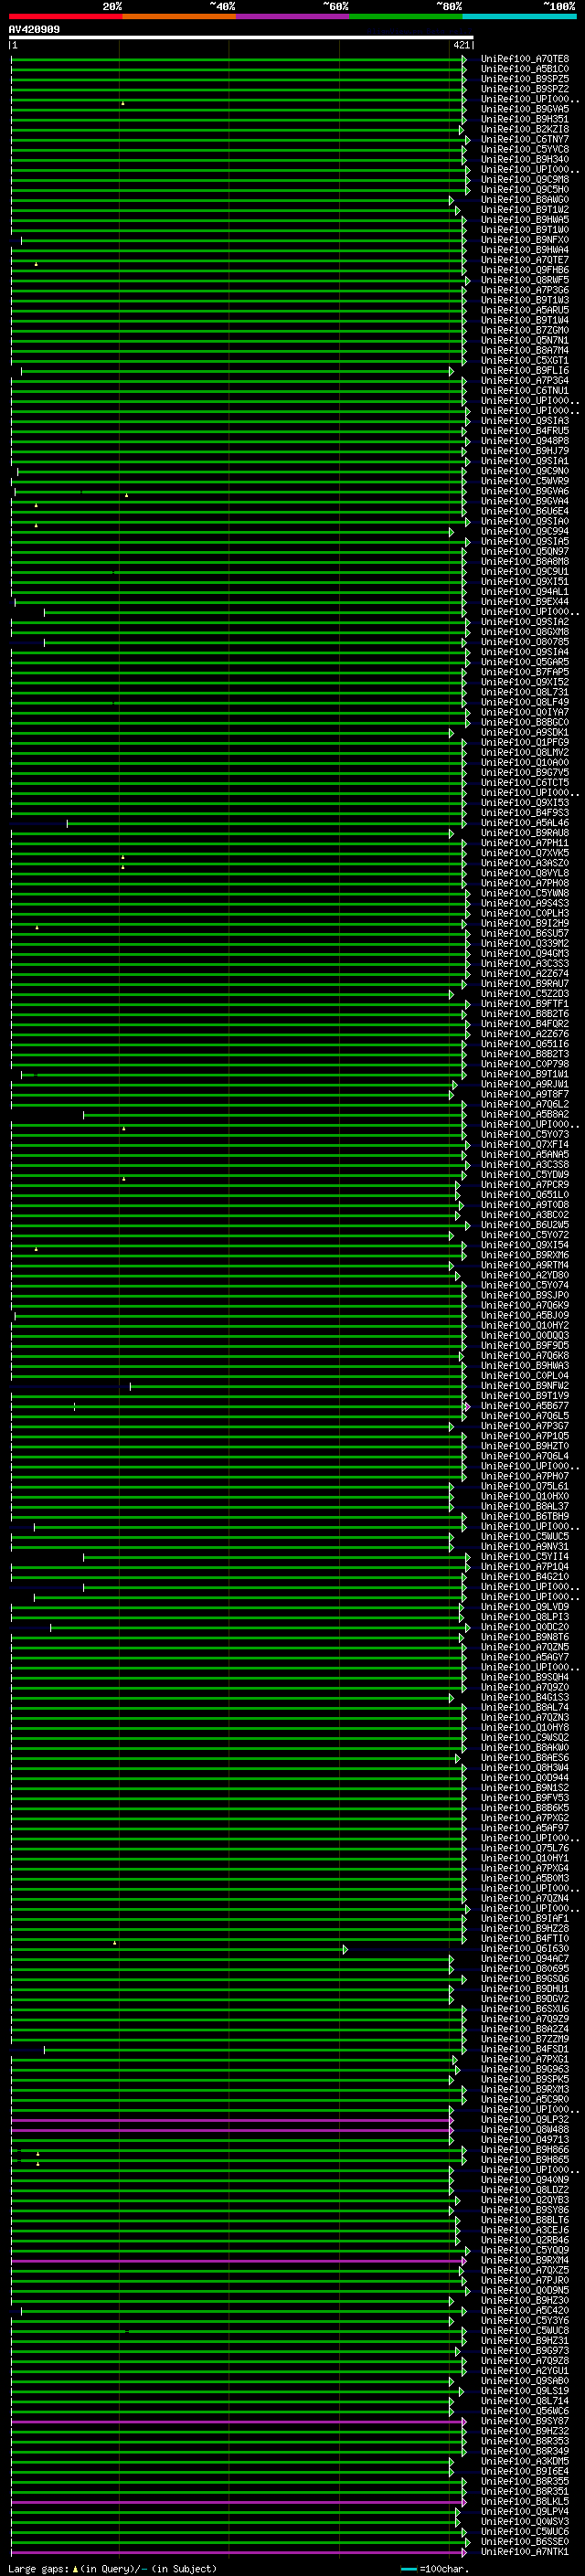
Task: Click the UniRef100_C6TNY7 label
Action: (524, 140)
